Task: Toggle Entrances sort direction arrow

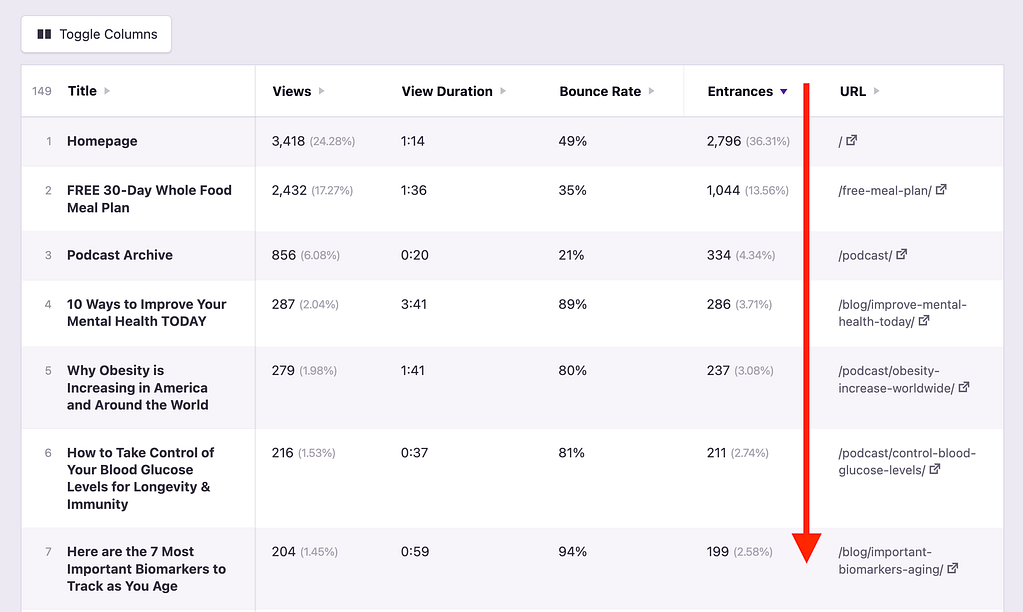Action: pos(784,91)
